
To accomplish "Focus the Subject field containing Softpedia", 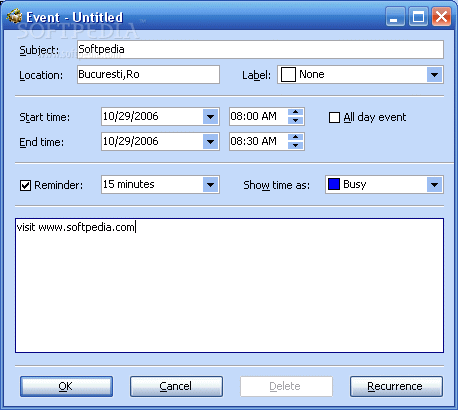I will click(260, 49).
